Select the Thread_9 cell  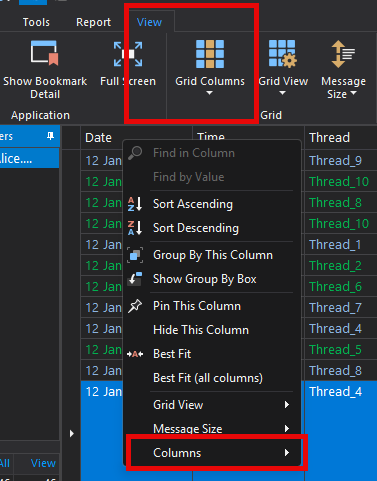[341, 160]
